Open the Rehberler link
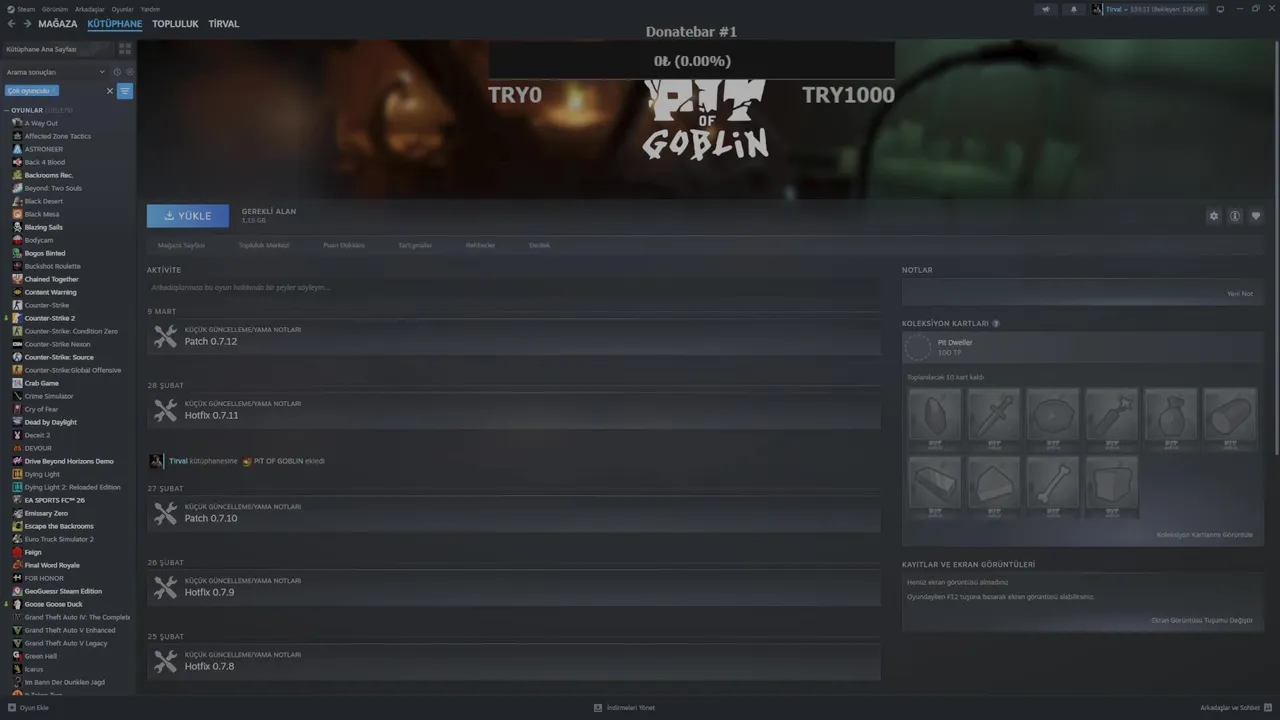Image resolution: width=1280 pixels, height=720 pixels. 480,245
